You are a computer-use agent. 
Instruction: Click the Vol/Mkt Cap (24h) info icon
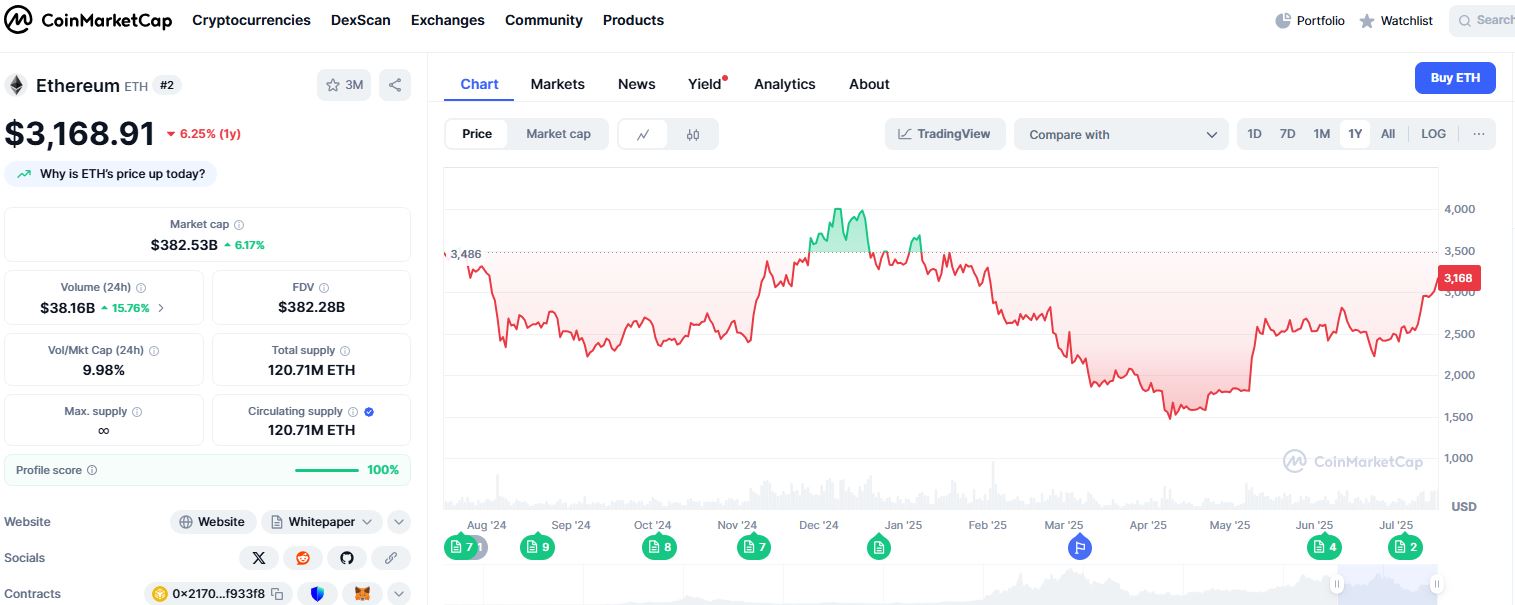pyautogui.click(x=154, y=351)
